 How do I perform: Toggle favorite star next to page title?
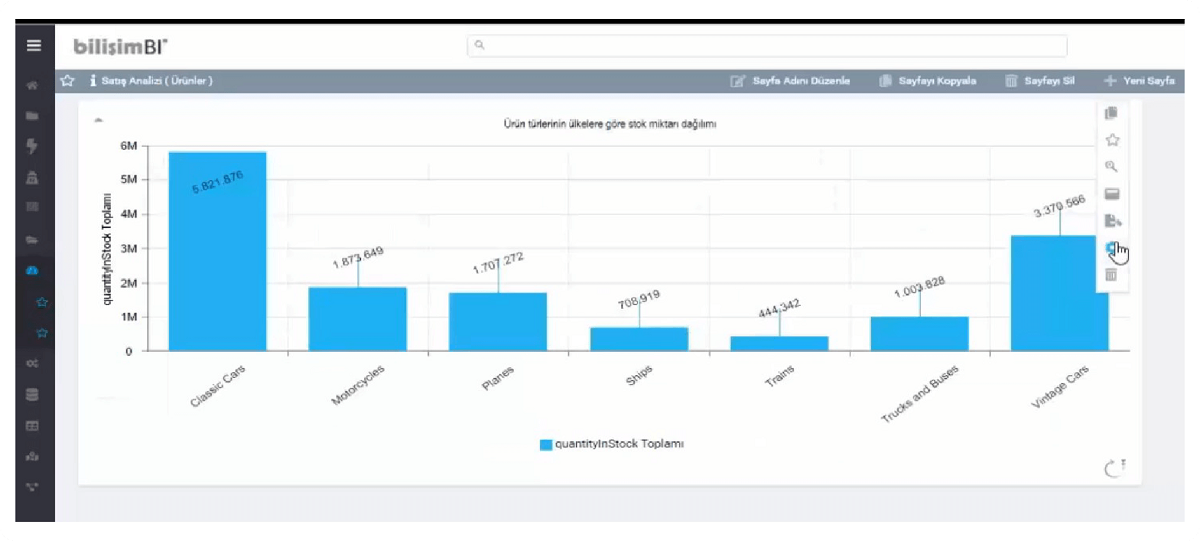tap(68, 81)
